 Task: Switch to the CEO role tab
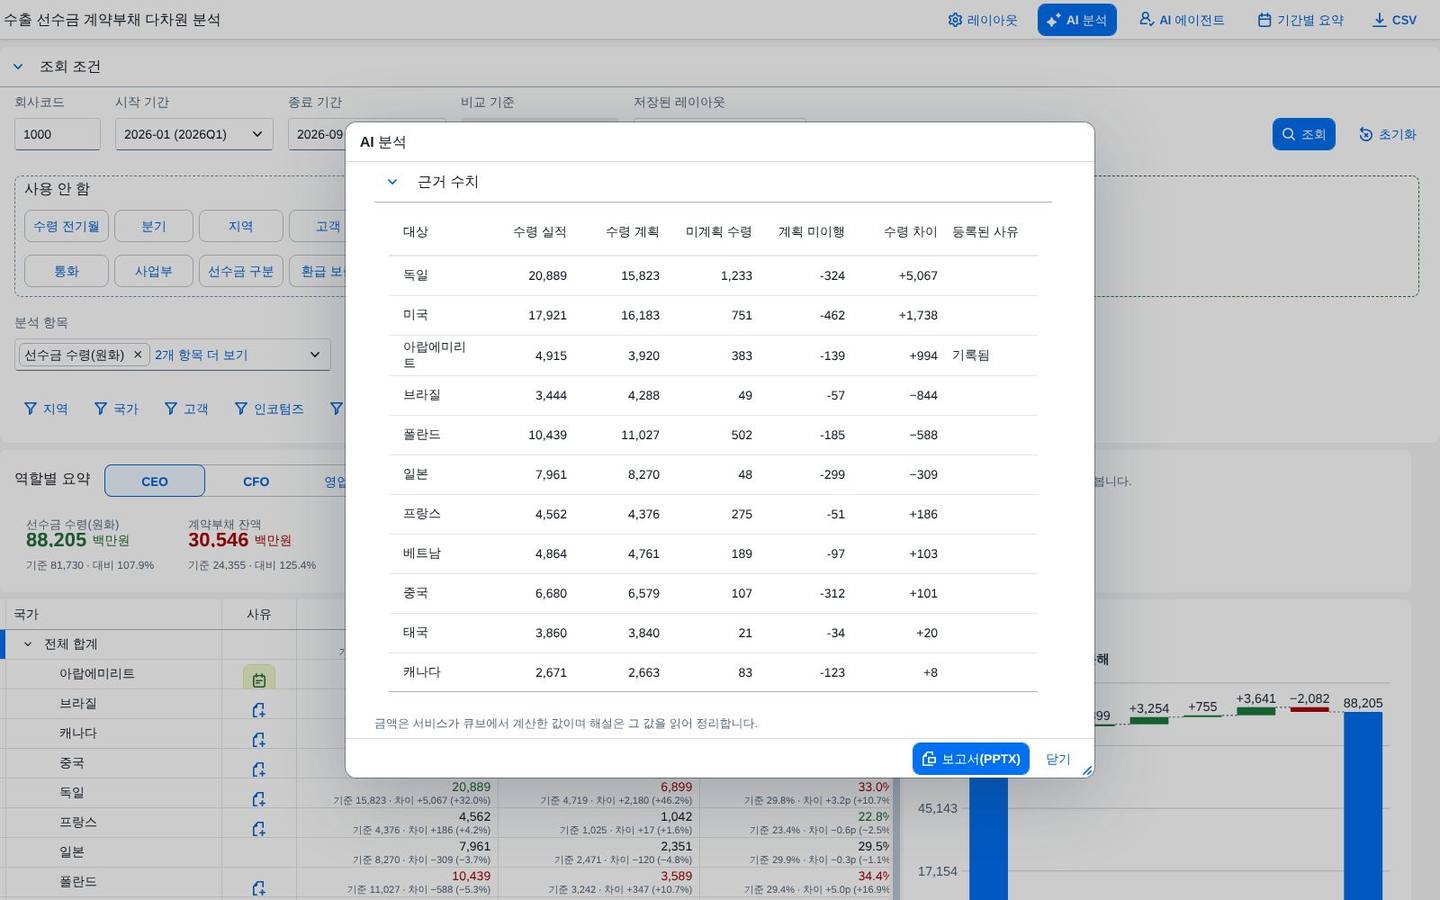point(155,481)
